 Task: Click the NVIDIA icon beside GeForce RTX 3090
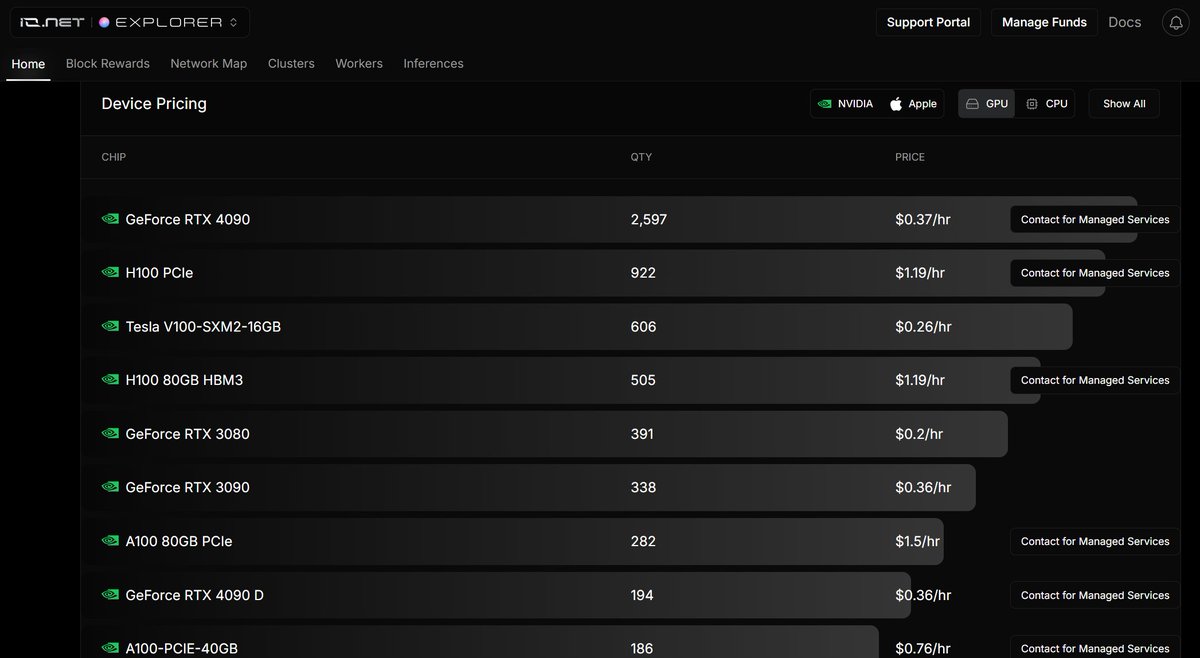110,487
